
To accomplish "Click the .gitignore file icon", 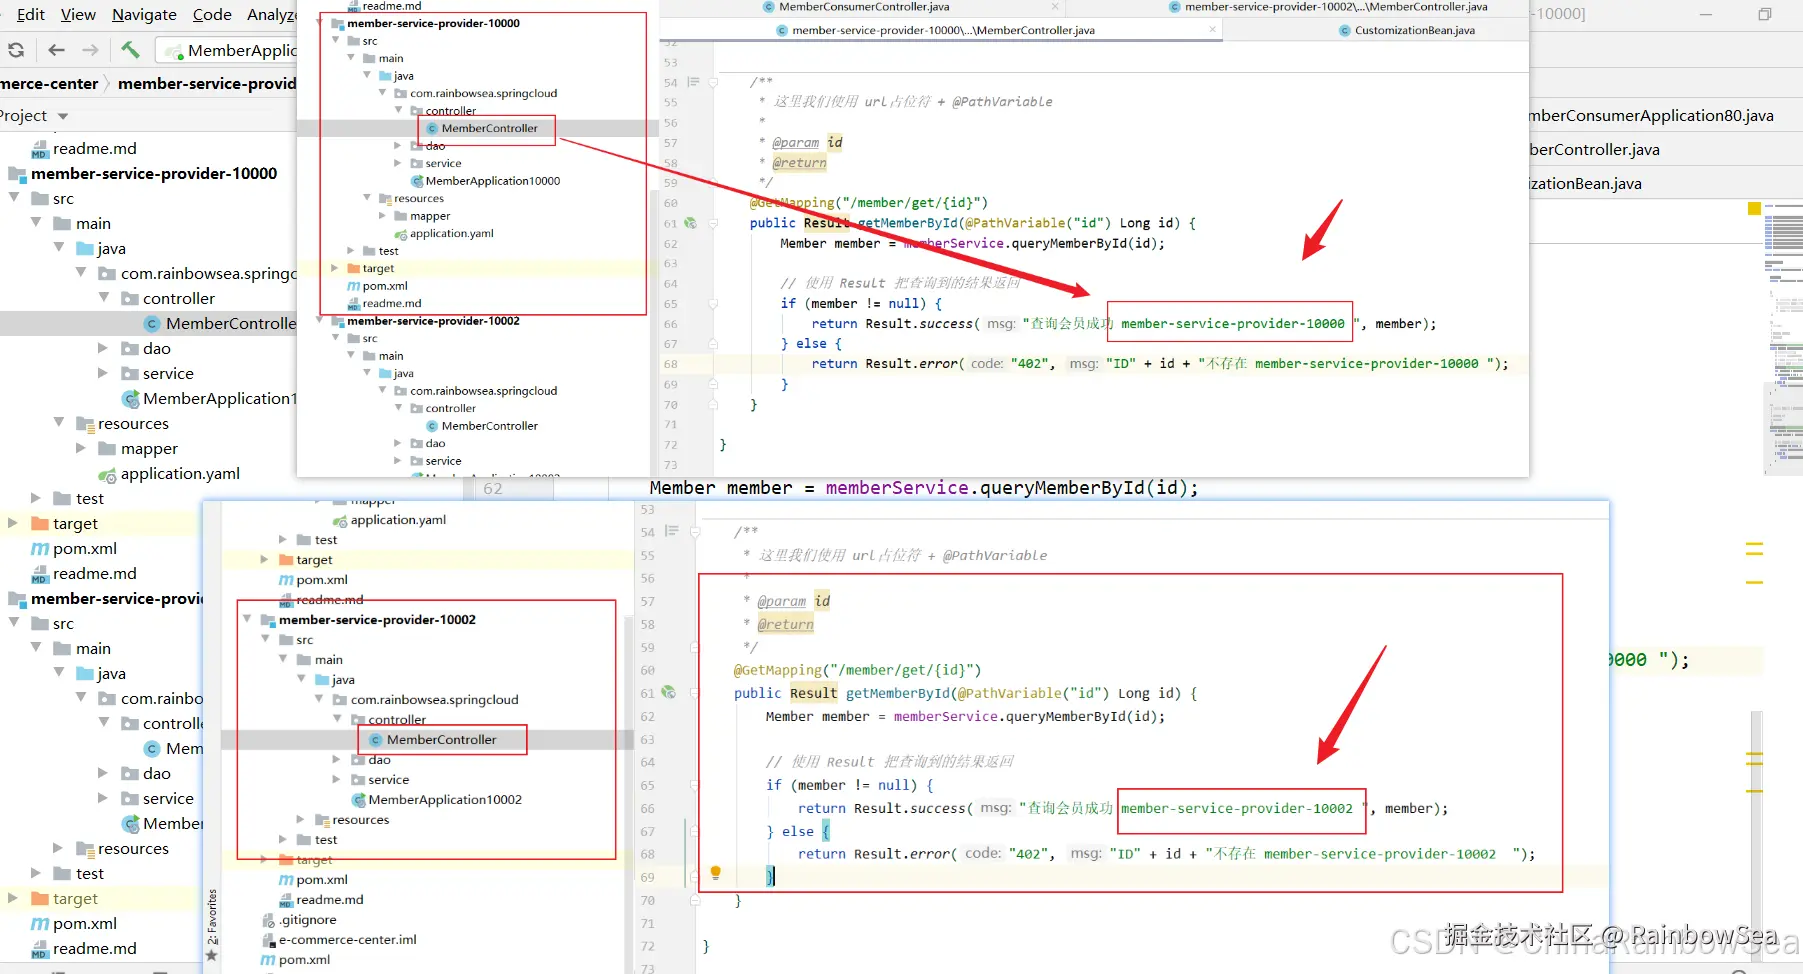I will 268,920.
